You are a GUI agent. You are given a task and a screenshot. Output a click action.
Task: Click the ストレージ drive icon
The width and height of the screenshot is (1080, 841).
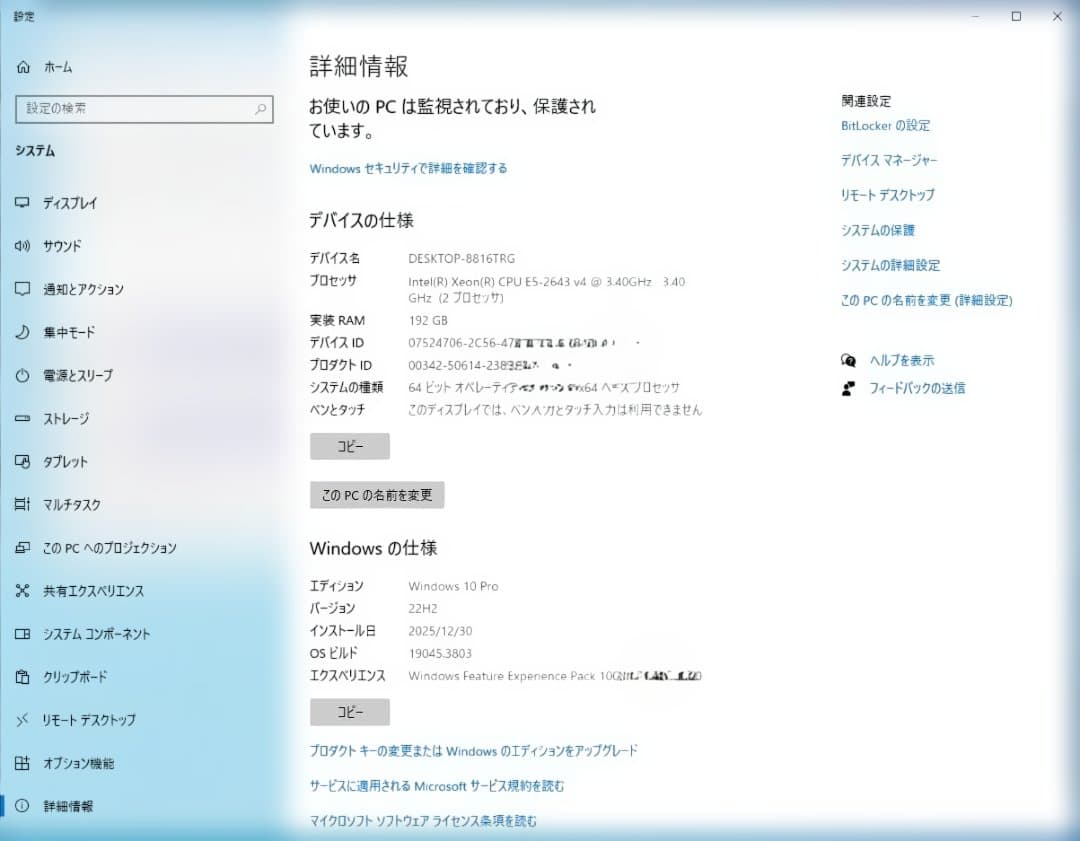(x=23, y=419)
